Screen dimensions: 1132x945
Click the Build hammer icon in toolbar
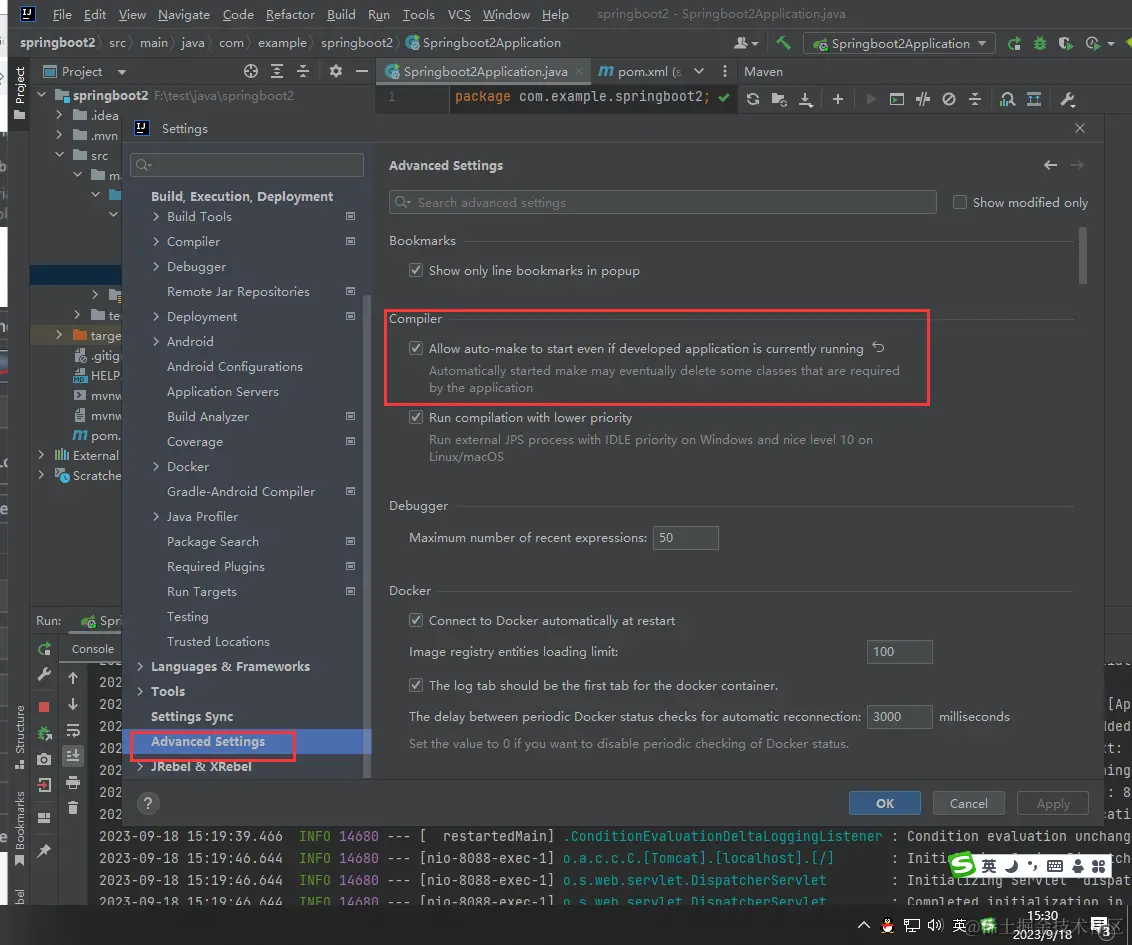(783, 43)
